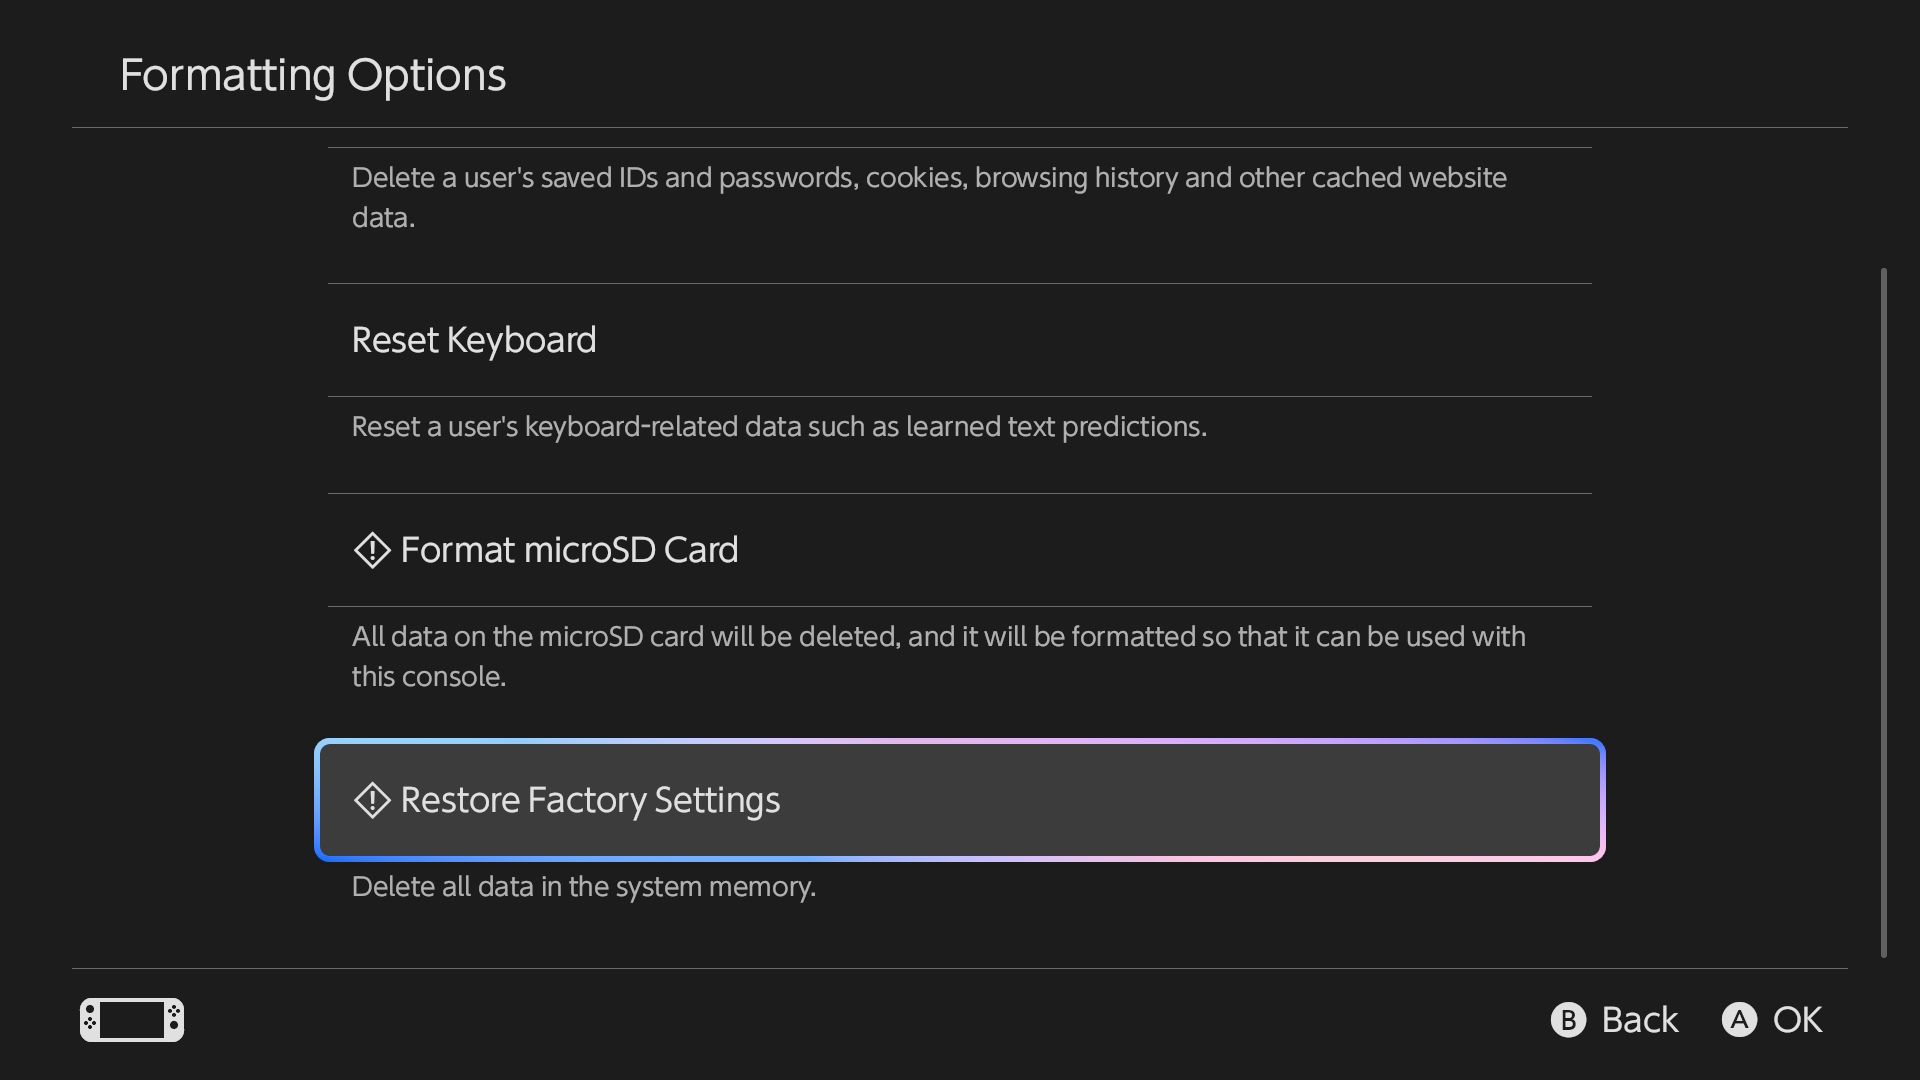The image size is (1920, 1080).
Task: Click the keyboard-related data description text
Action: (x=779, y=427)
